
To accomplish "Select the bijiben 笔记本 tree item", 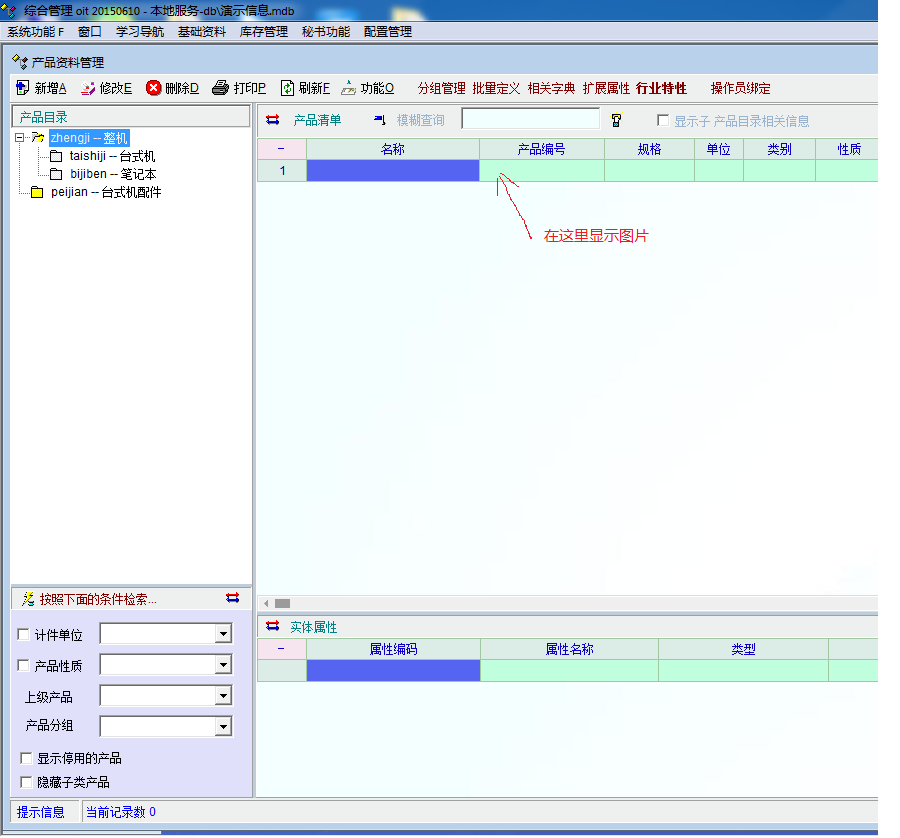I will pos(112,174).
